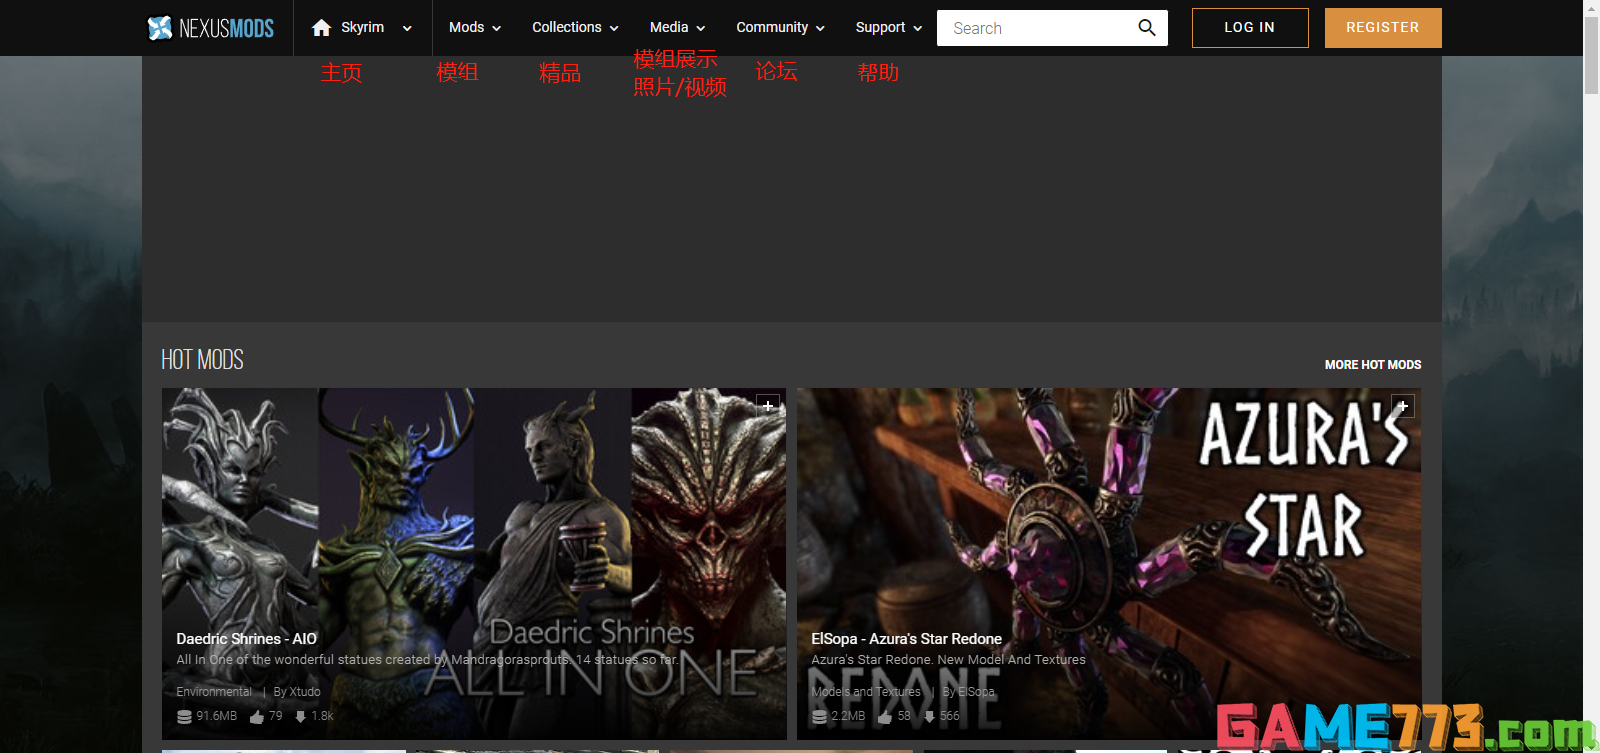Open the Collections dropdown menu

coord(575,28)
